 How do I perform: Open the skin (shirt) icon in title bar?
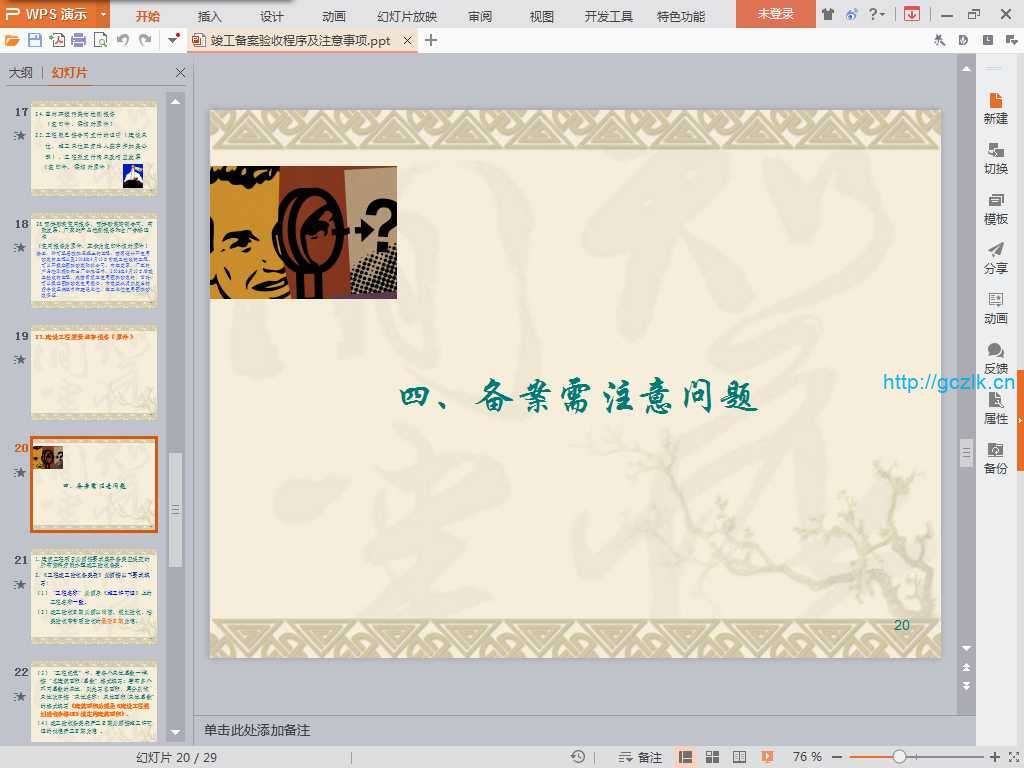[828, 14]
